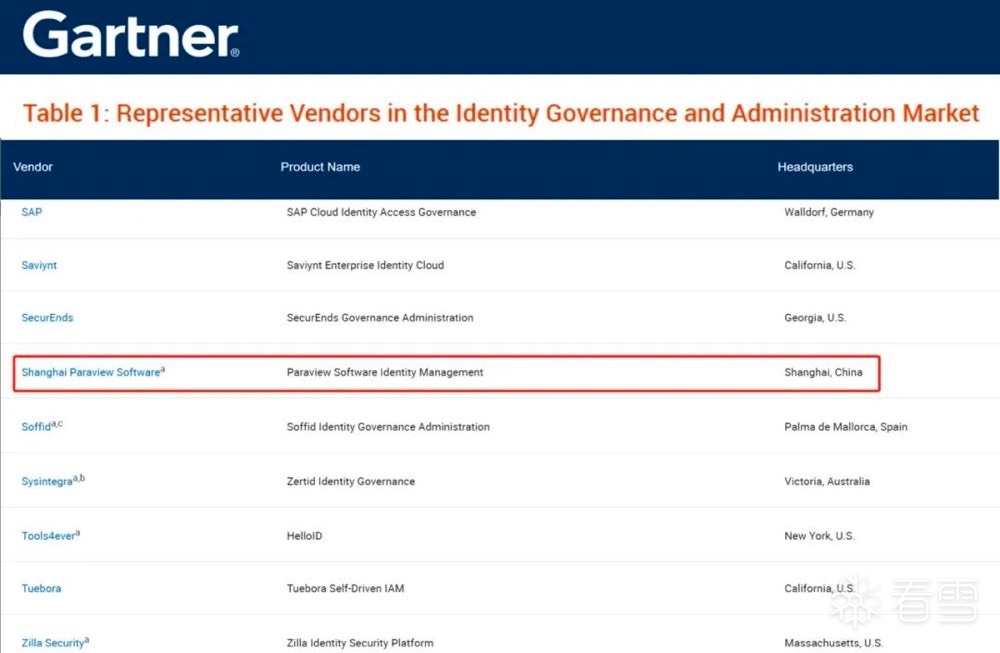The image size is (1000, 653).
Task: Click 'Palma de Mallorca, Spain' cell
Action: point(846,427)
